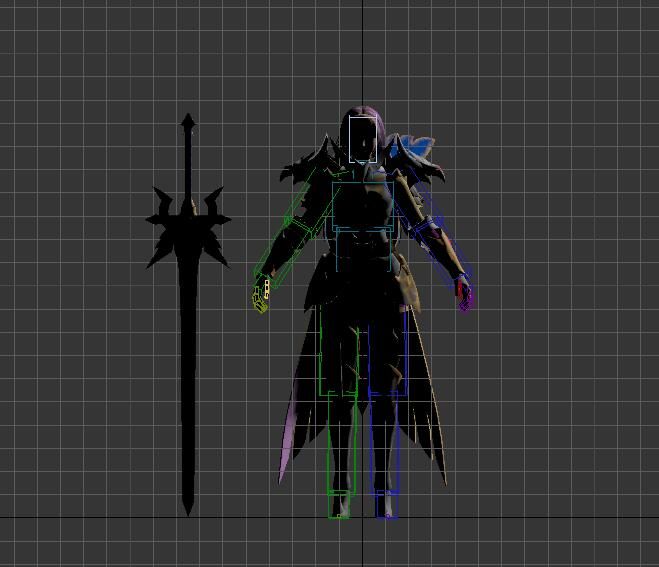Select the teal chest spine bone
This screenshot has height=567, width=659.
coord(363,207)
